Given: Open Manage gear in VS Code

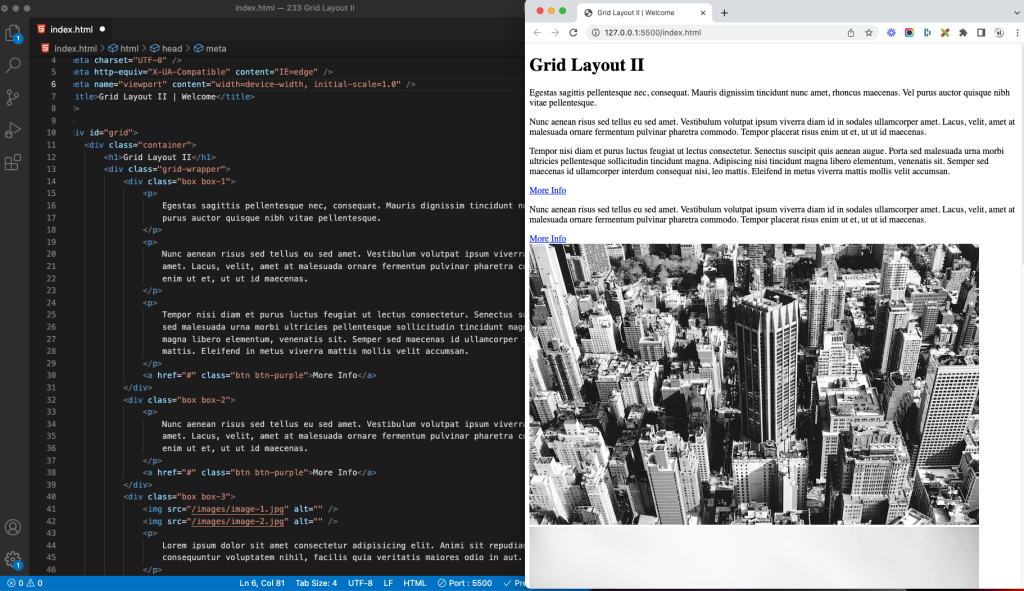Looking at the screenshot, I should (13, 560).
